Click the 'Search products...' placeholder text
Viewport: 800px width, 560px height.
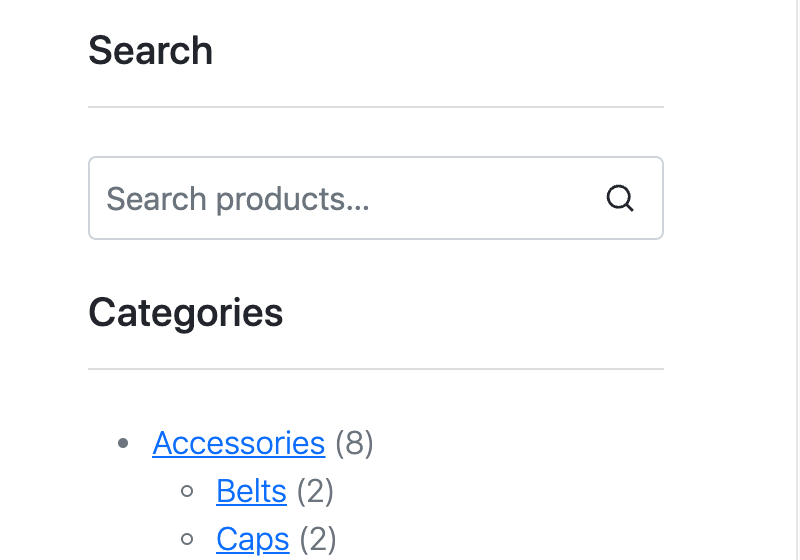point(238,198)
